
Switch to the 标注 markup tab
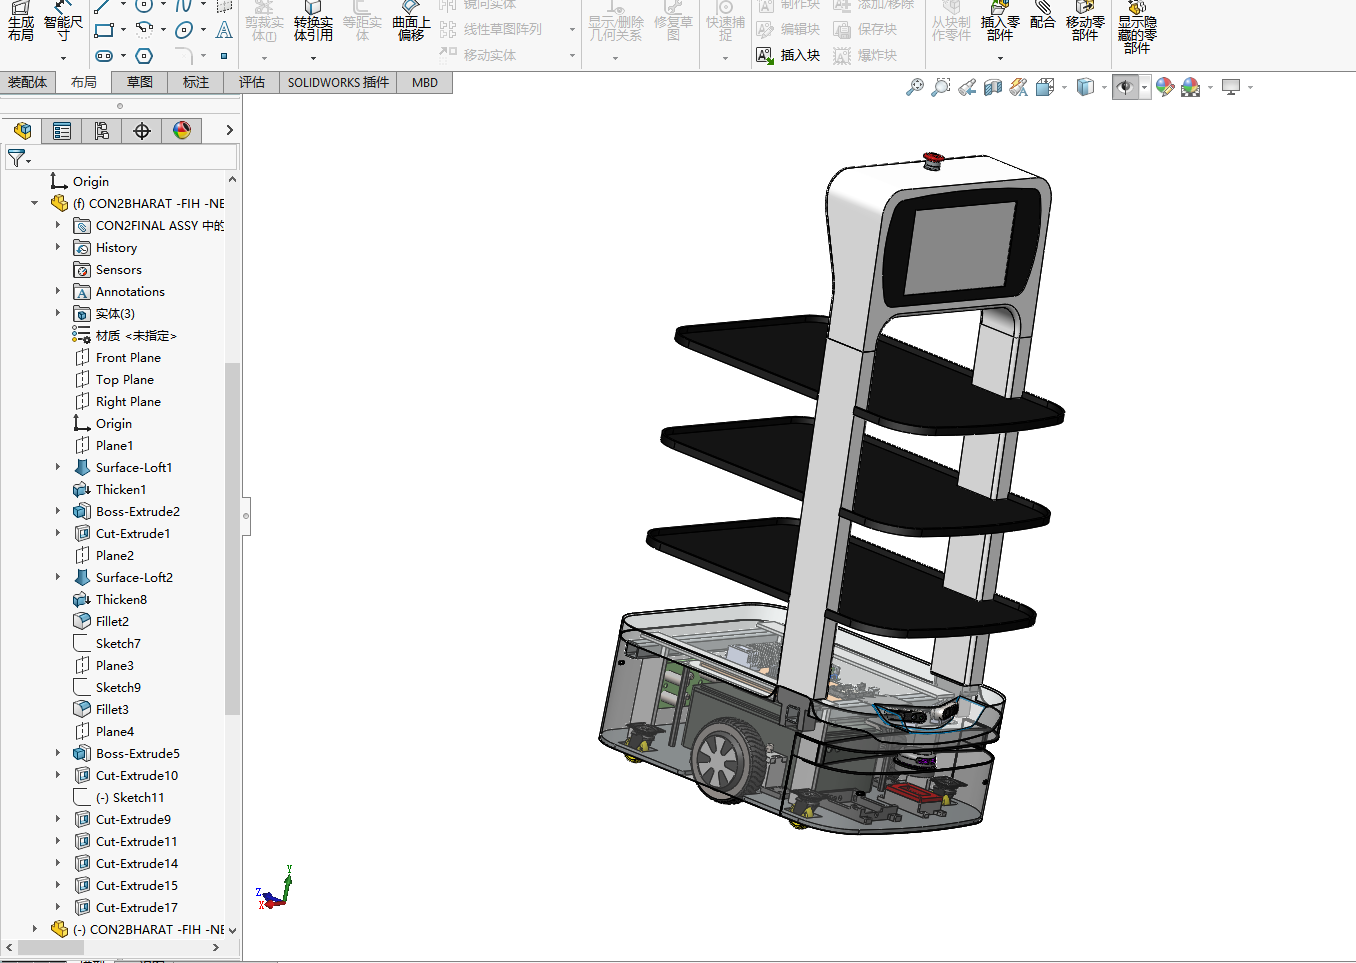click(x=196, y=82)
